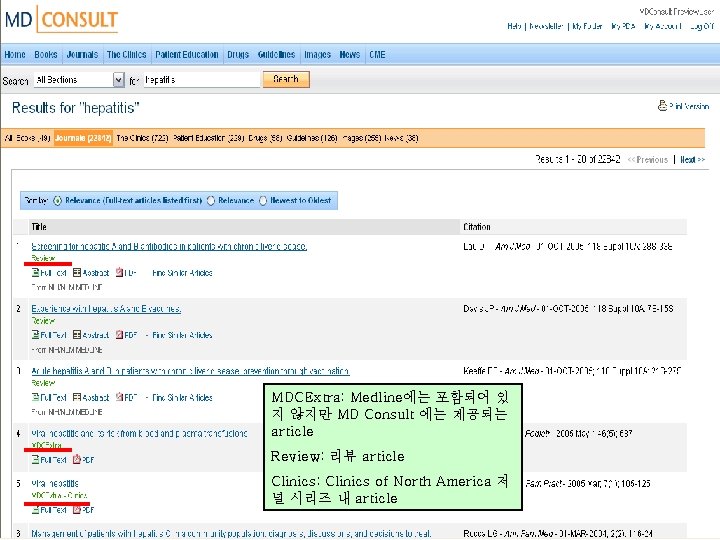
Task: Open PDF icon for result 3
Action: (x=119, y=397)
